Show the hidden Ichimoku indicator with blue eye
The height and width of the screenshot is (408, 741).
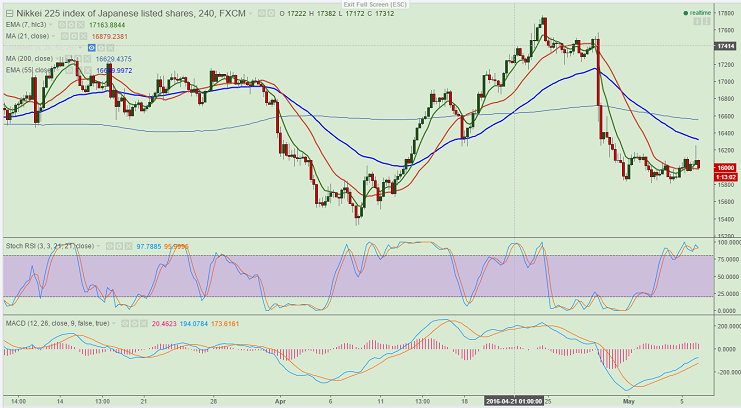point(92,48)
